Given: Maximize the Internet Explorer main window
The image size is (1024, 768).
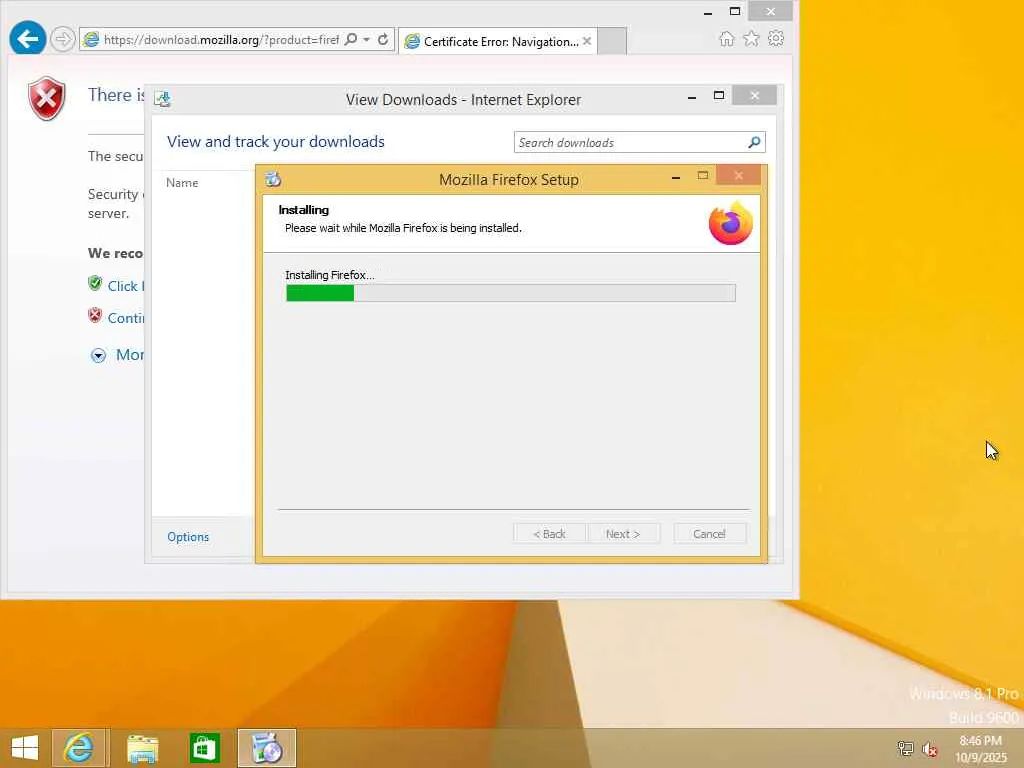Looking at the screenshot, I should [x=735, y=11].
